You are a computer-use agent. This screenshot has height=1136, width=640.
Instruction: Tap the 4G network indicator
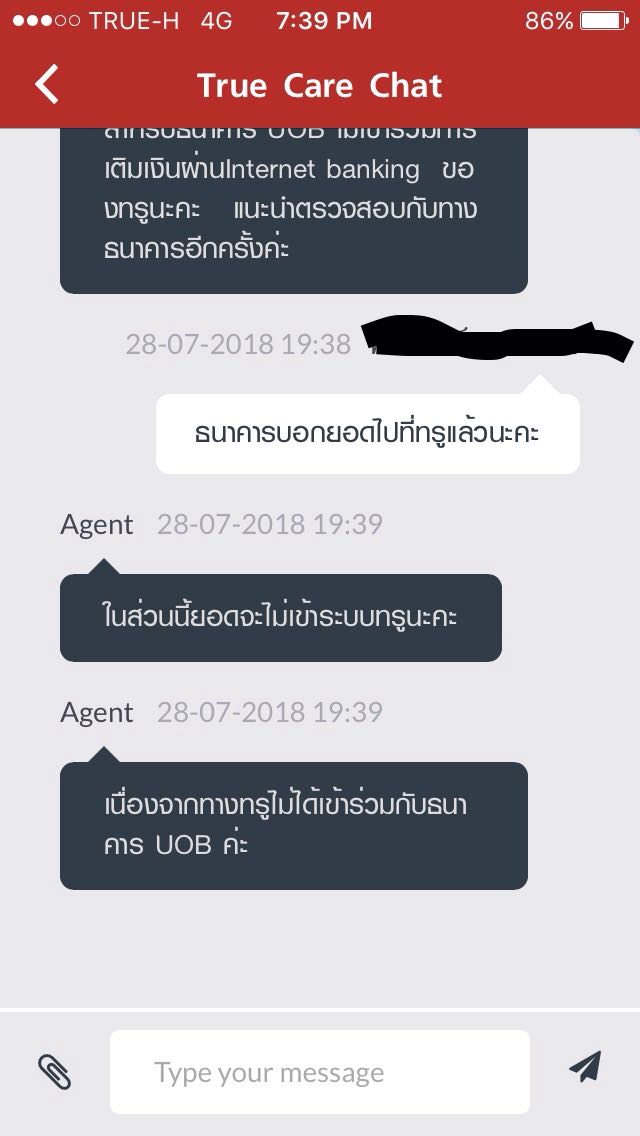216,21
